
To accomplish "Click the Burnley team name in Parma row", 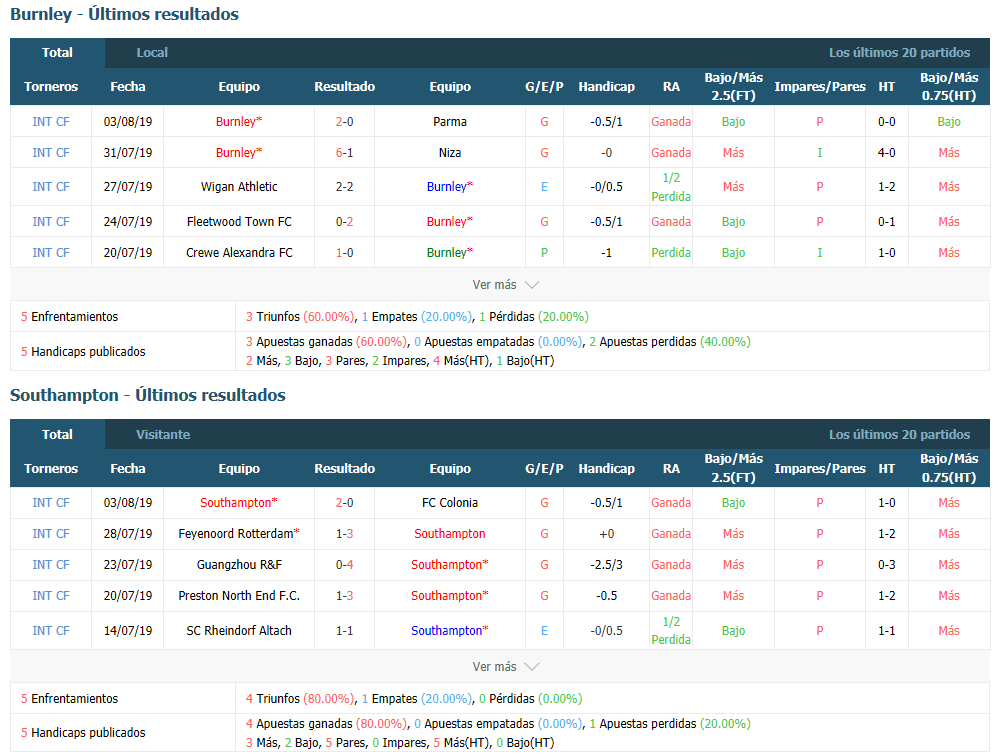I will (x=239, y=122).
